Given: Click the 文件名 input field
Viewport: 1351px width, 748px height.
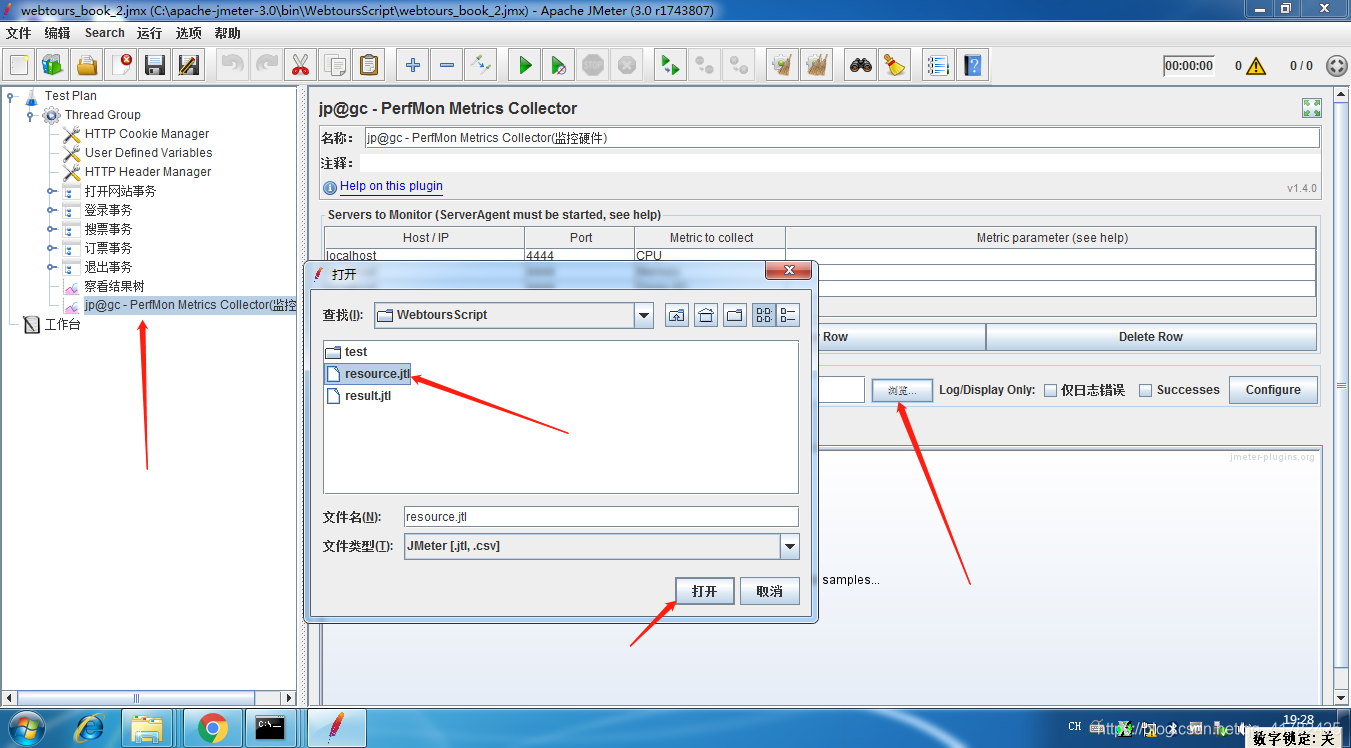Looking at the screenshot, I should tap(601, 517).
